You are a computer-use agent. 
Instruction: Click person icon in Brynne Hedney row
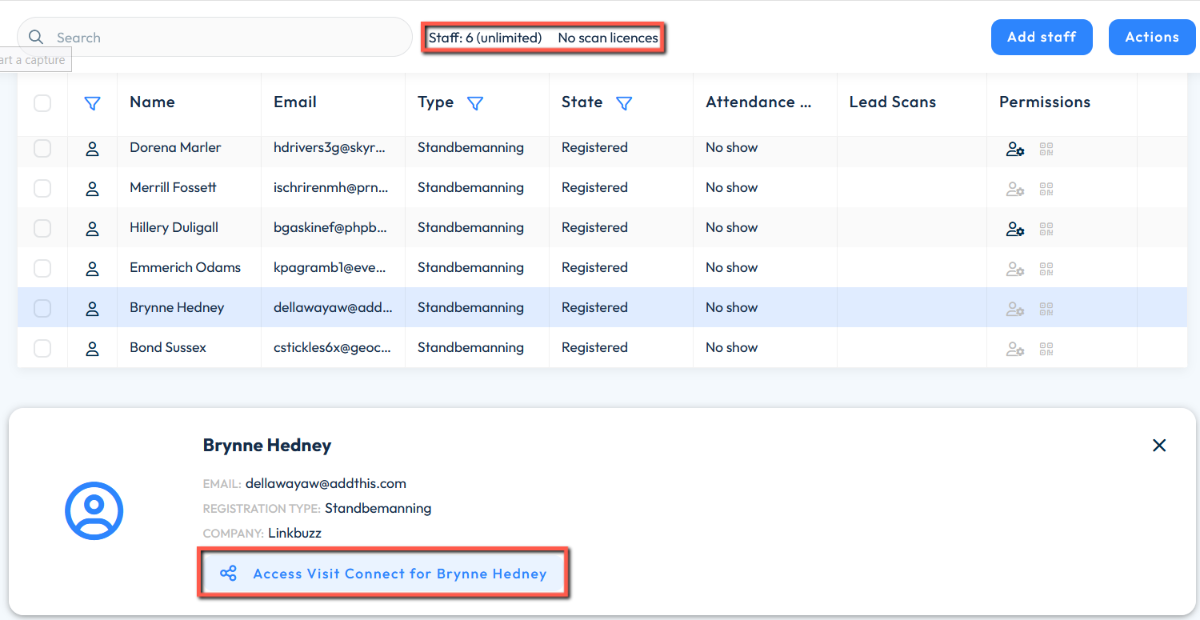(x=92, y=308)
